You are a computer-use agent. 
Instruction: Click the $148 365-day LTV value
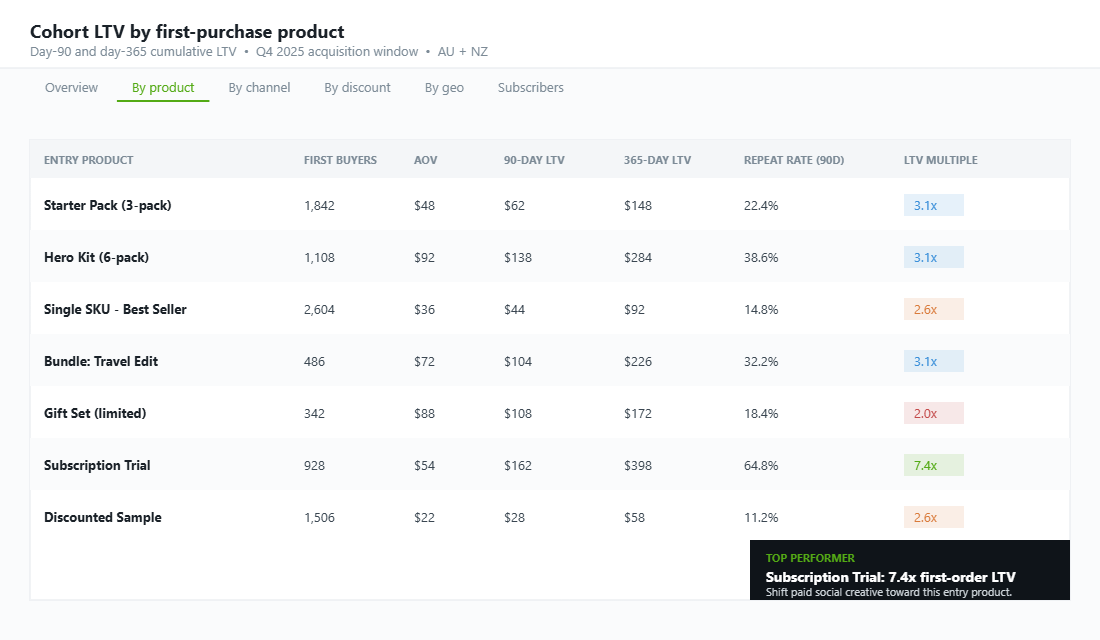pos(638,206)
